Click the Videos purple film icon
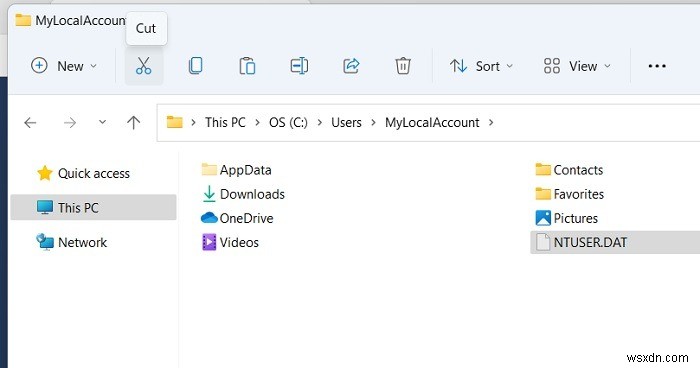Image resolution: width=700 pixels, height=368 pixels. point(209,242)
